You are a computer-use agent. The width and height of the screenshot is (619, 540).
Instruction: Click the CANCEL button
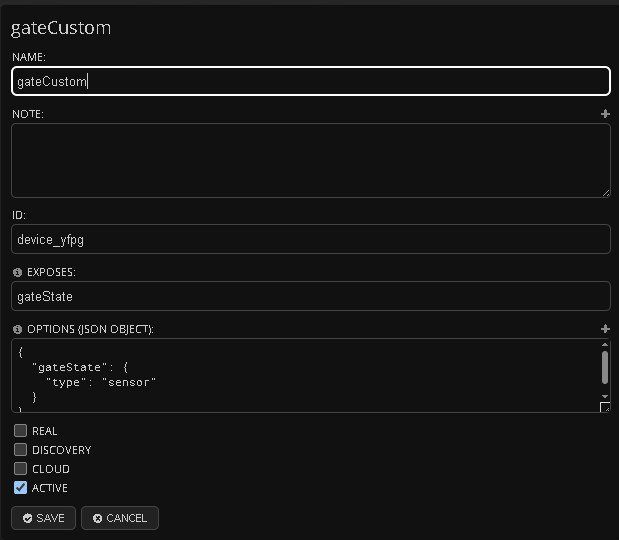(120, 518)
